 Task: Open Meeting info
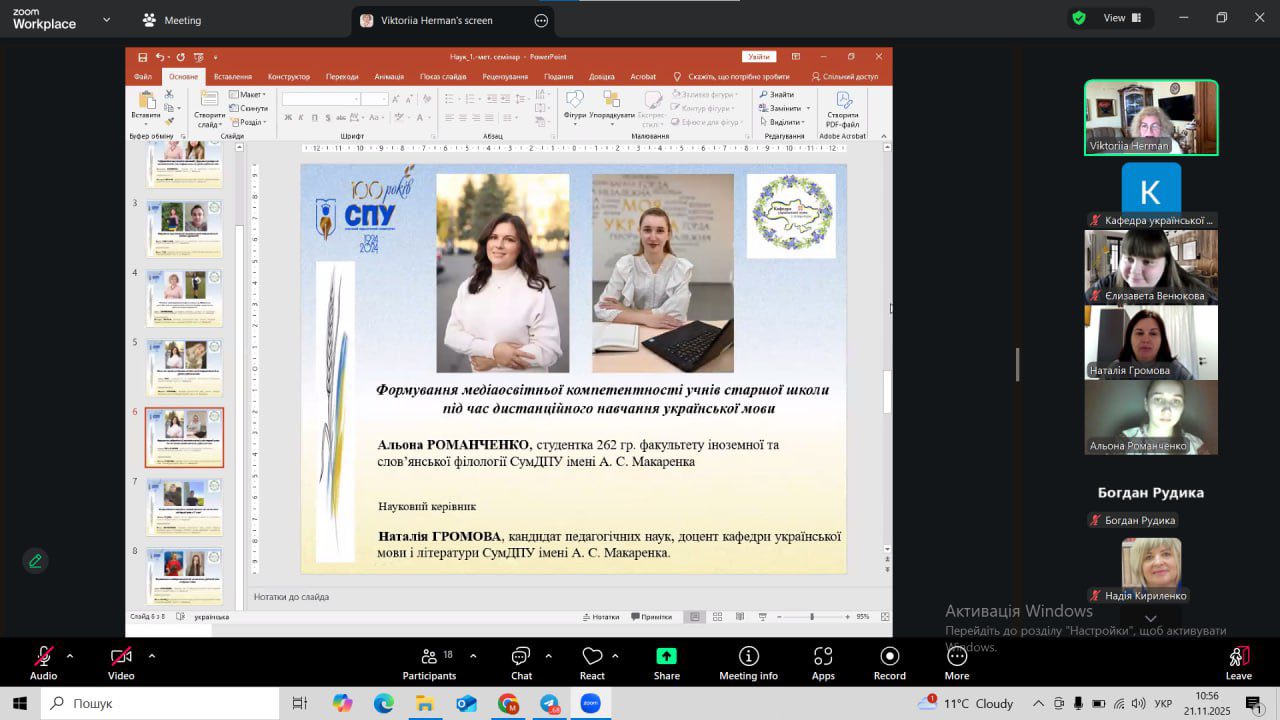[x=748, y=662]
